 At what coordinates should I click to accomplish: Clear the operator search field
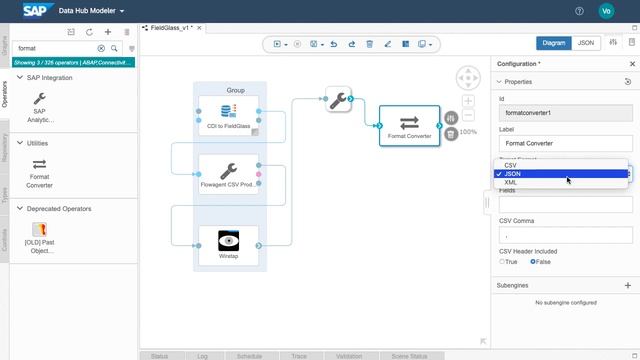pyautogui.click(x=101, y=48)
